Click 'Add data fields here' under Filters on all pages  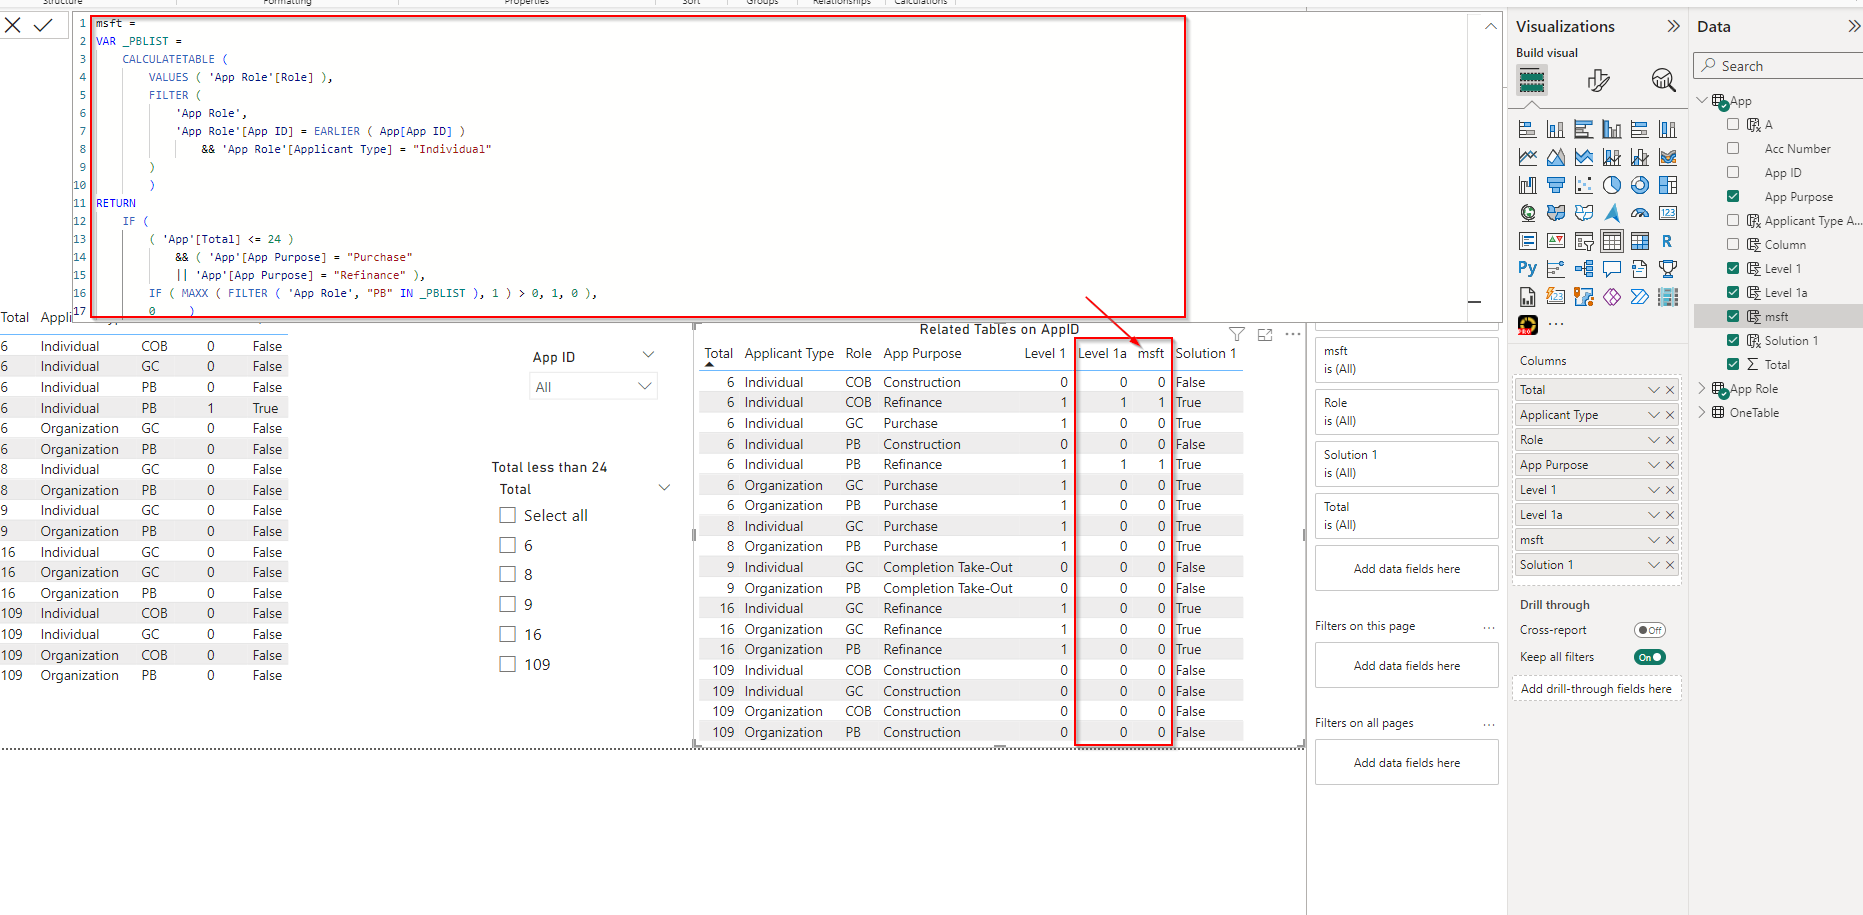(1406, 763)
